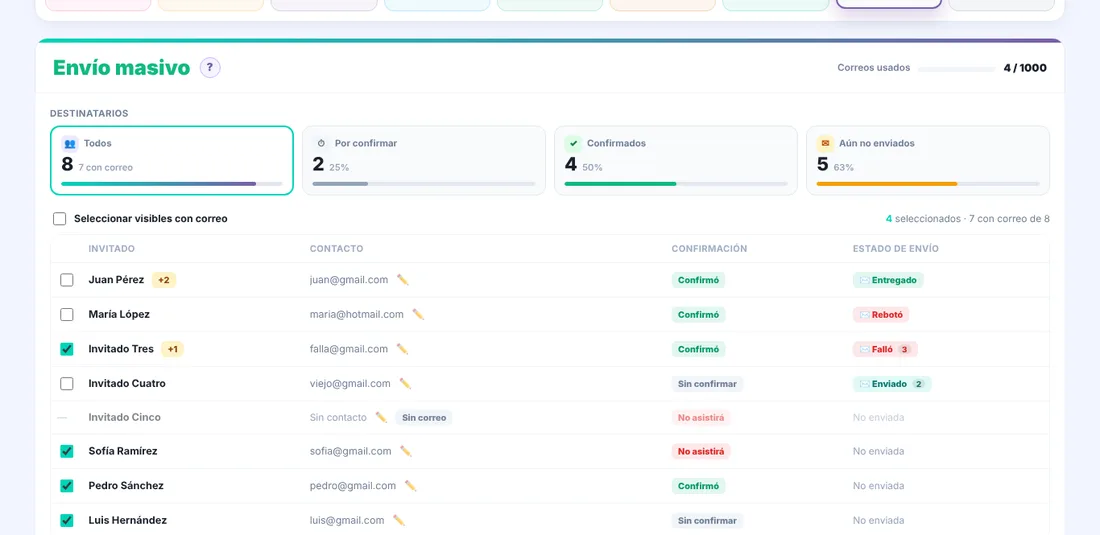Viewport: 1100px width, 535px height.
Task: Select the Confirmados filter card
Action: pos(676,161)
